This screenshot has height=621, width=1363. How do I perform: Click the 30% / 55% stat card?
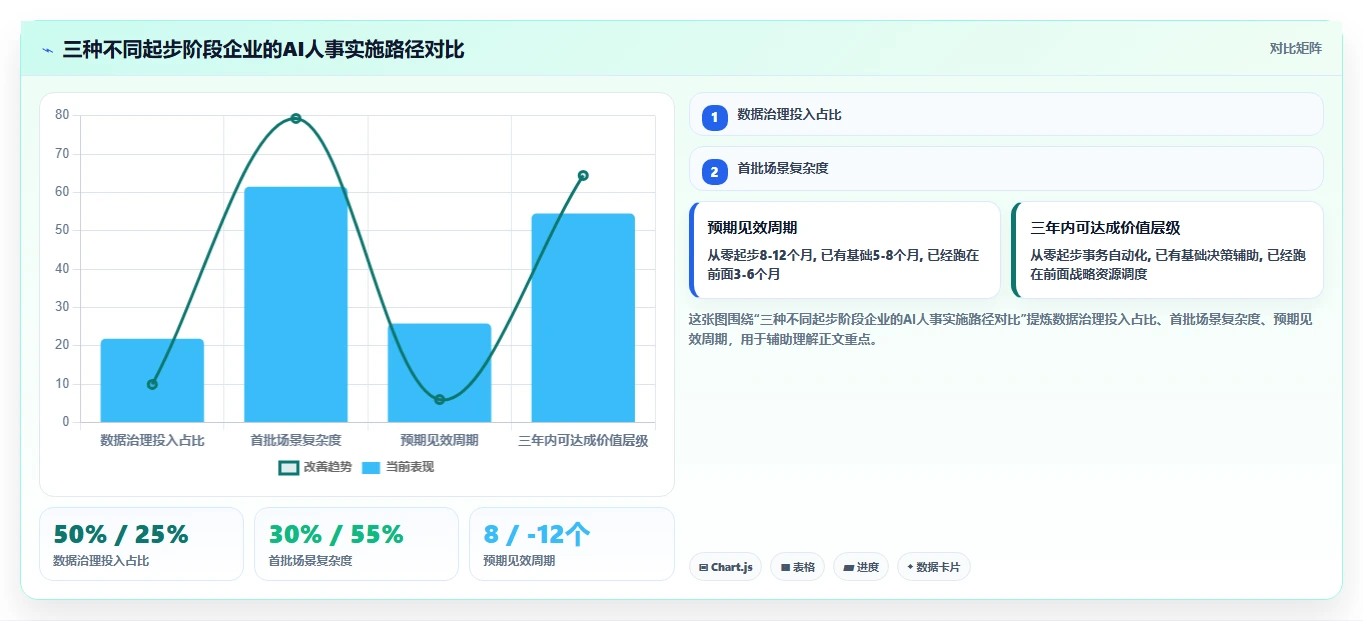pyautogui.click(x=356, y=544)
